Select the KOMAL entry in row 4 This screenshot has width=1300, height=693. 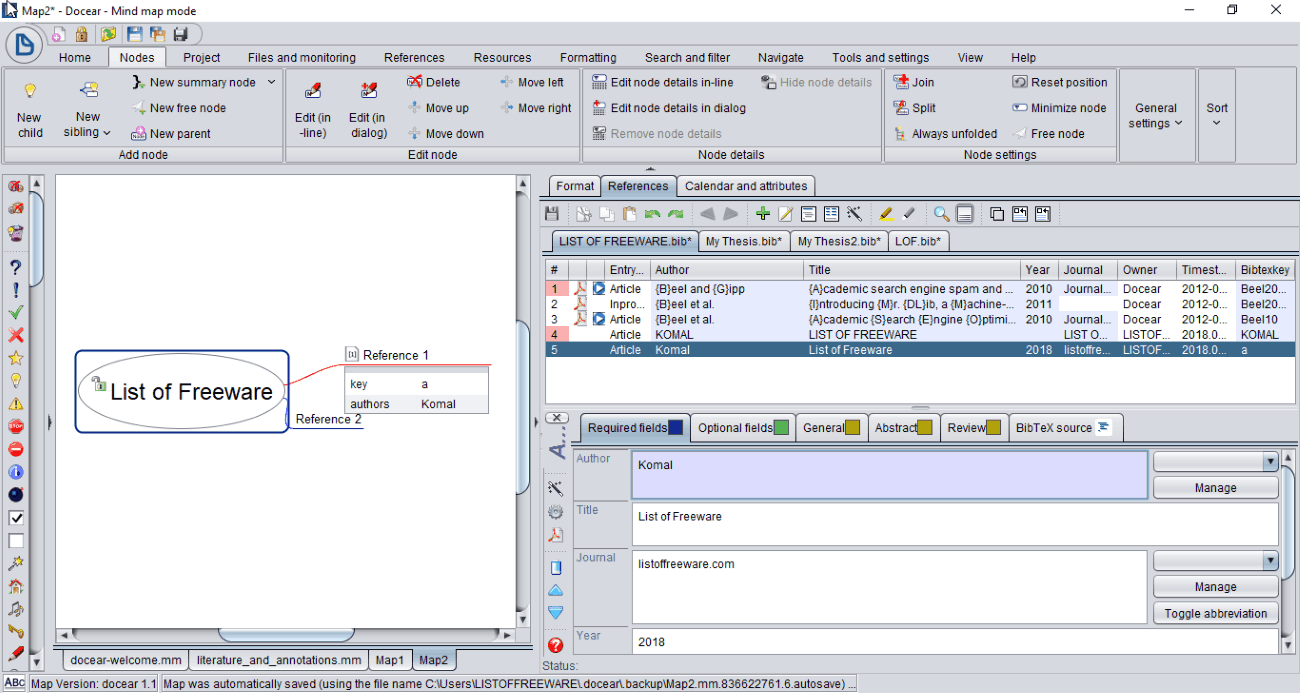pos(920,335)
